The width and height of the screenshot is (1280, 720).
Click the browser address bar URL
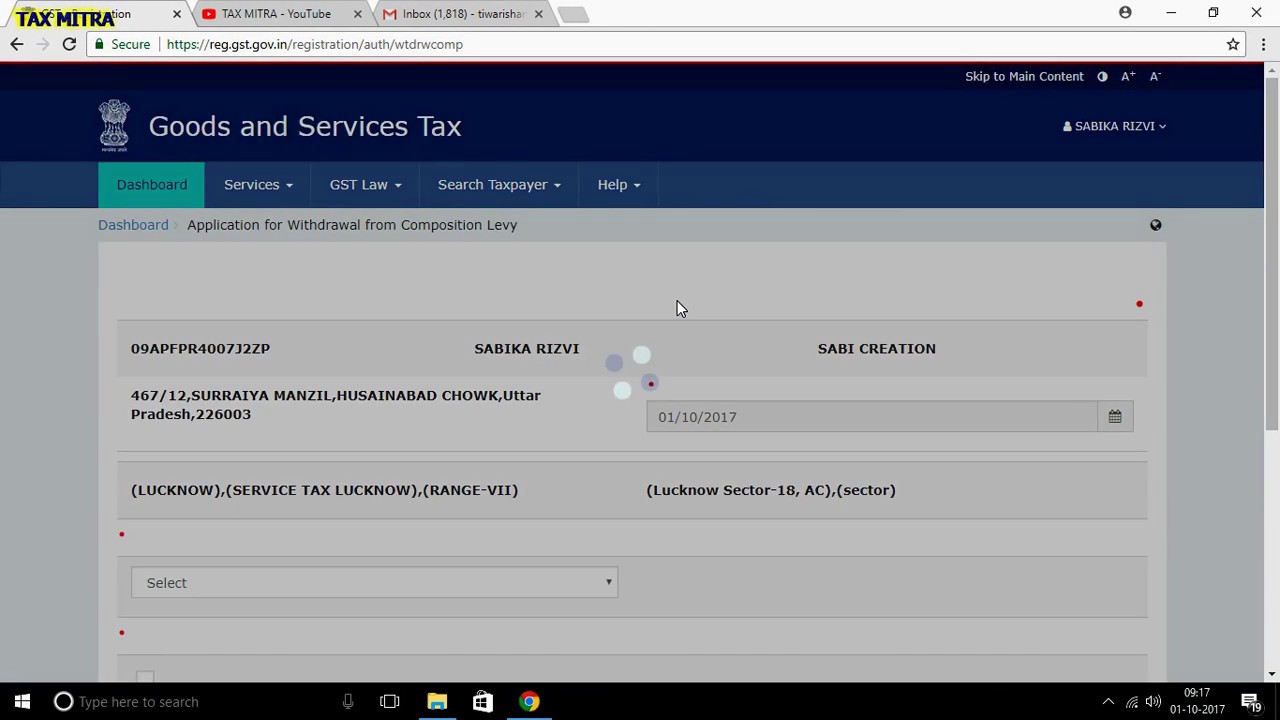[314, 44]
